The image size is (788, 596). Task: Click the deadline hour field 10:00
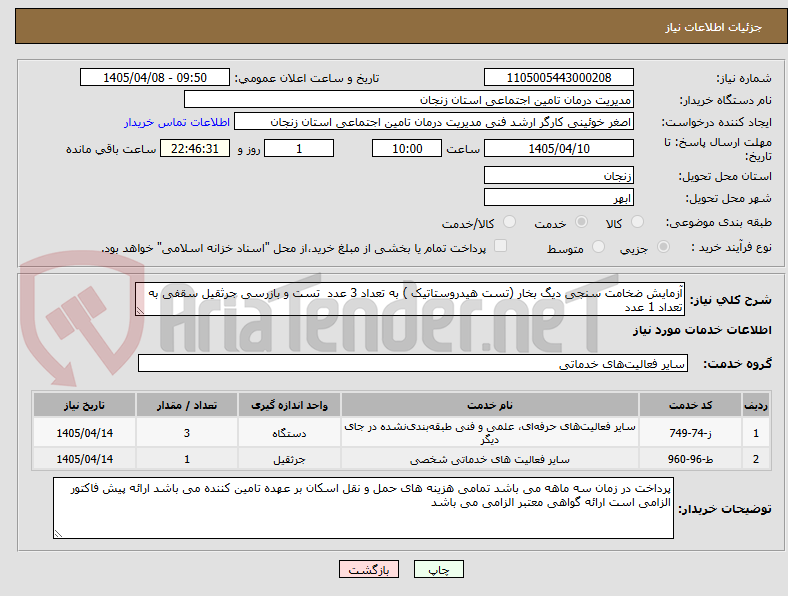[x=407, y=148]
